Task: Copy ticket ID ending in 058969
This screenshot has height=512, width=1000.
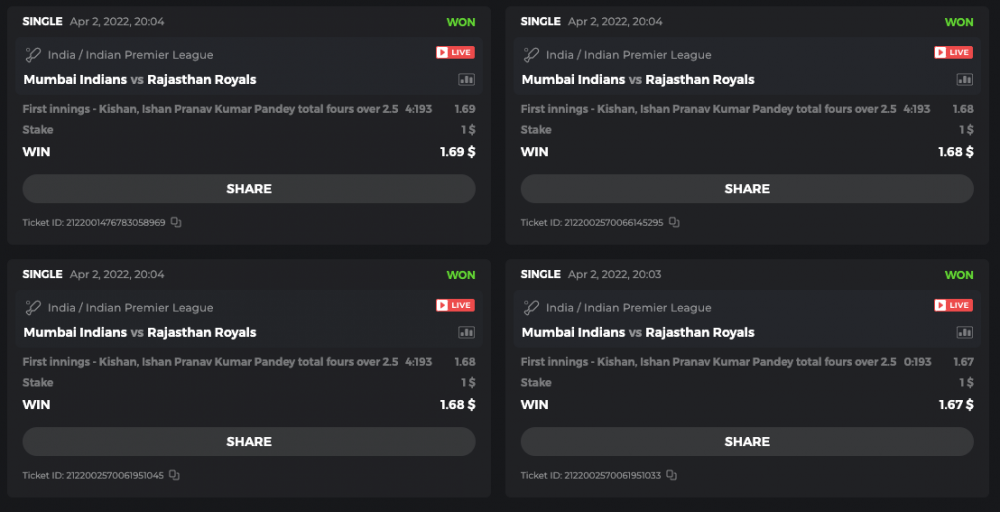Action: (175, 222)
